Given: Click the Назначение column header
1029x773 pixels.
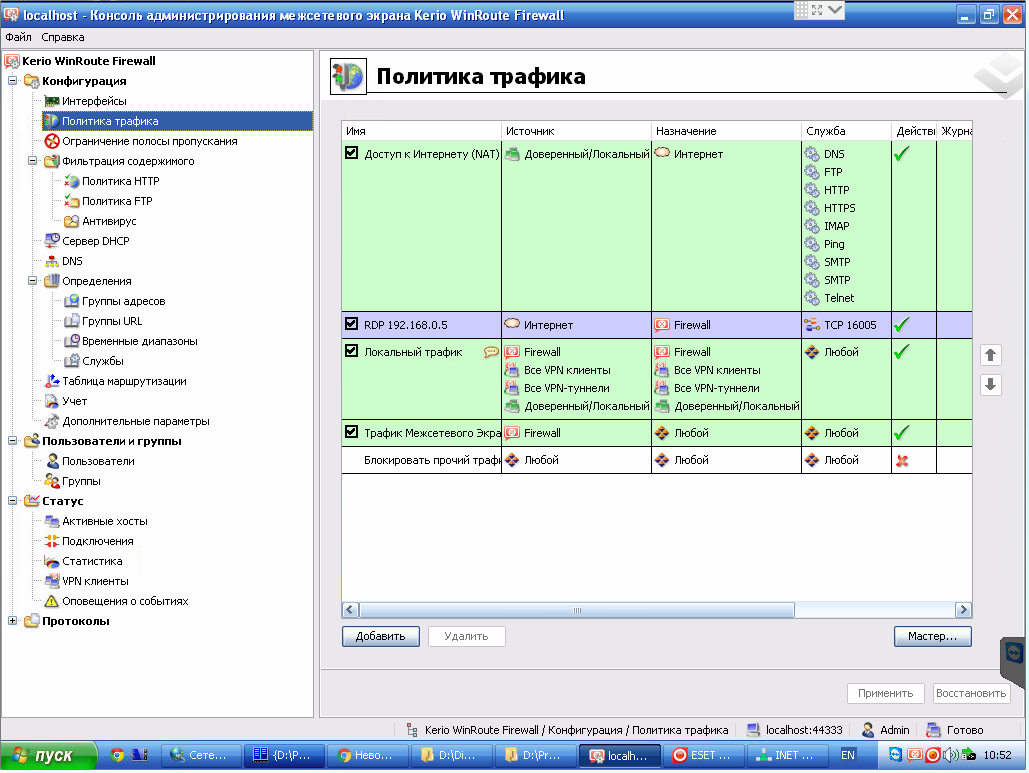Looking at the screenshot, I should point(726,131).
